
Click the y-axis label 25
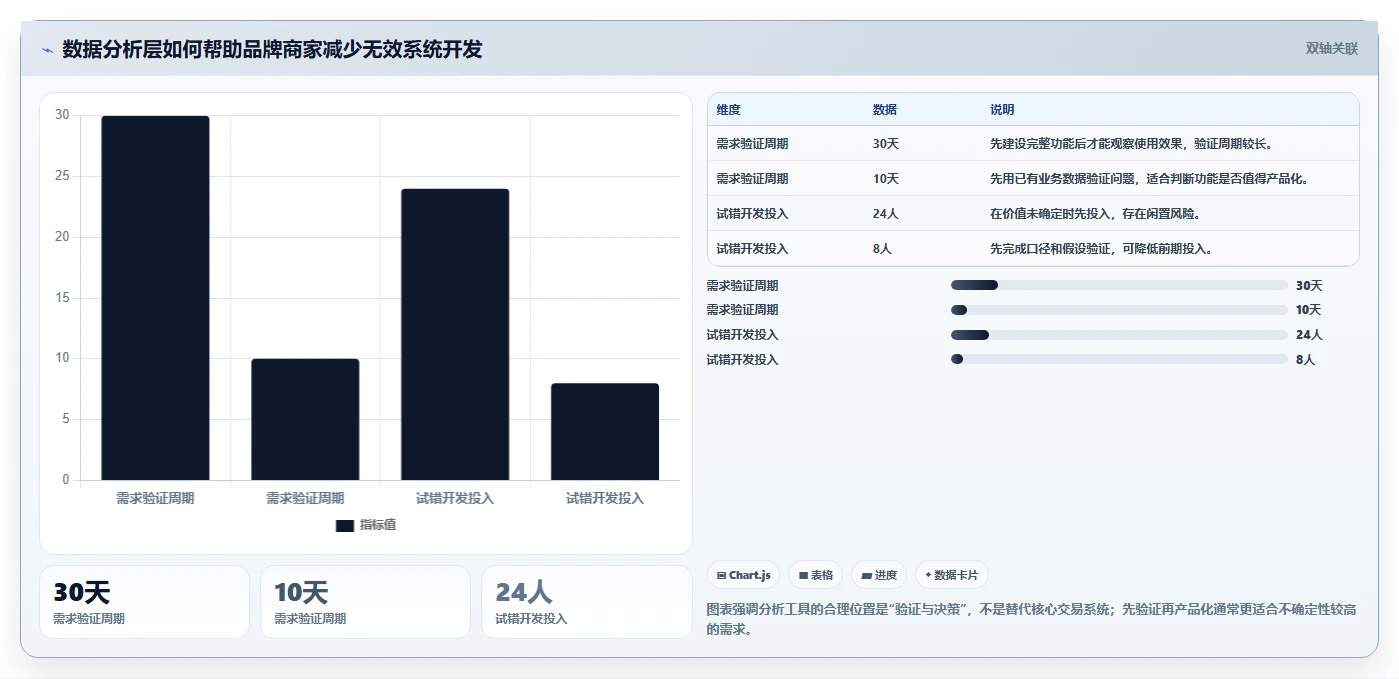[62, 176]
